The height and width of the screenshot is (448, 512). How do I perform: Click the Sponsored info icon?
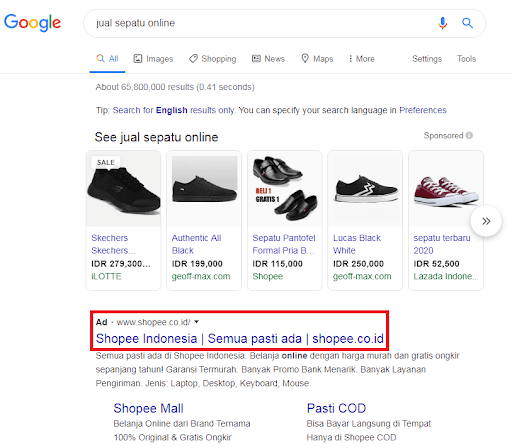click(469, 135)
